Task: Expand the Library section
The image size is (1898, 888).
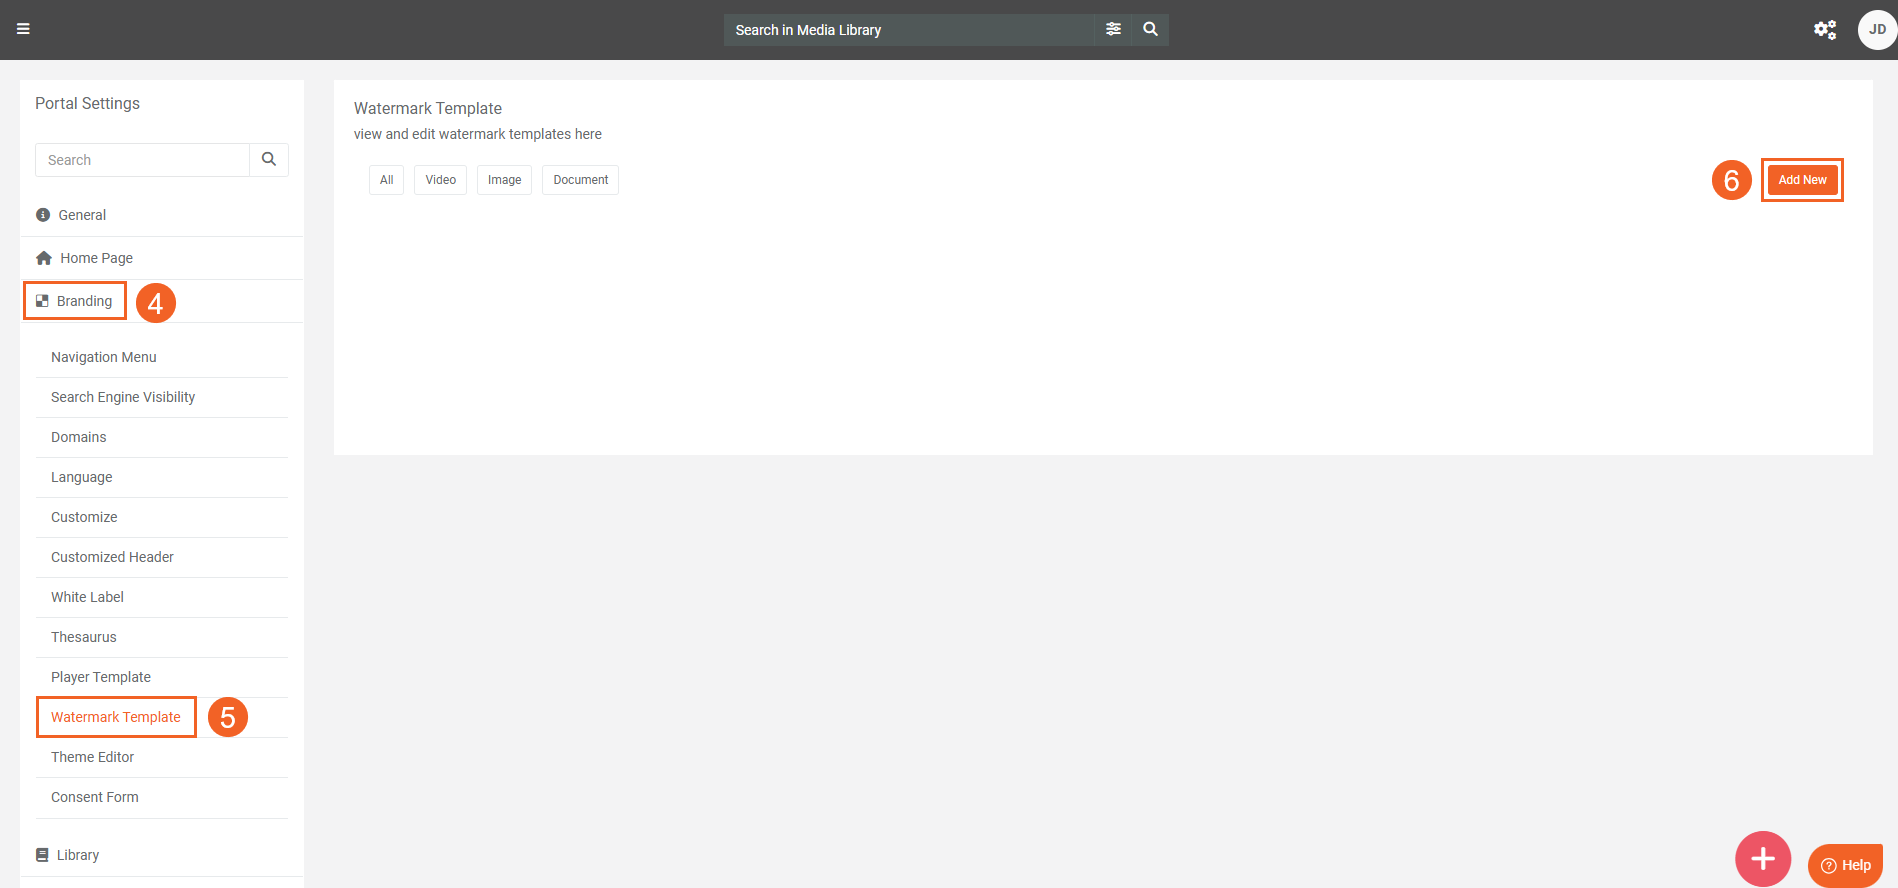Action: tap(78, 855)
